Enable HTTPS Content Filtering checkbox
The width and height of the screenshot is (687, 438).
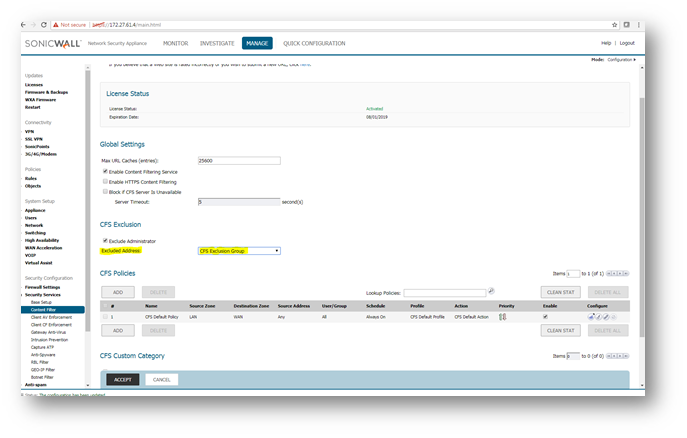(x=105, y=181)
